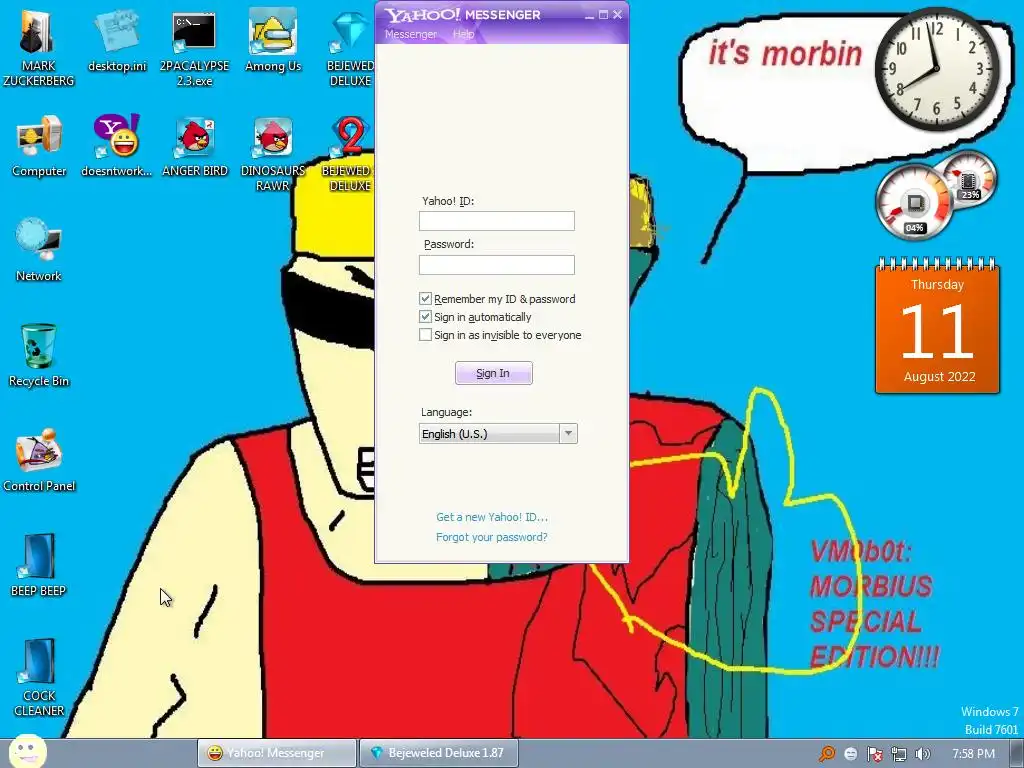Click Get a new Yahoo! ID link
The height and width of the screenshot is (768, 1024).
(492, 517)
